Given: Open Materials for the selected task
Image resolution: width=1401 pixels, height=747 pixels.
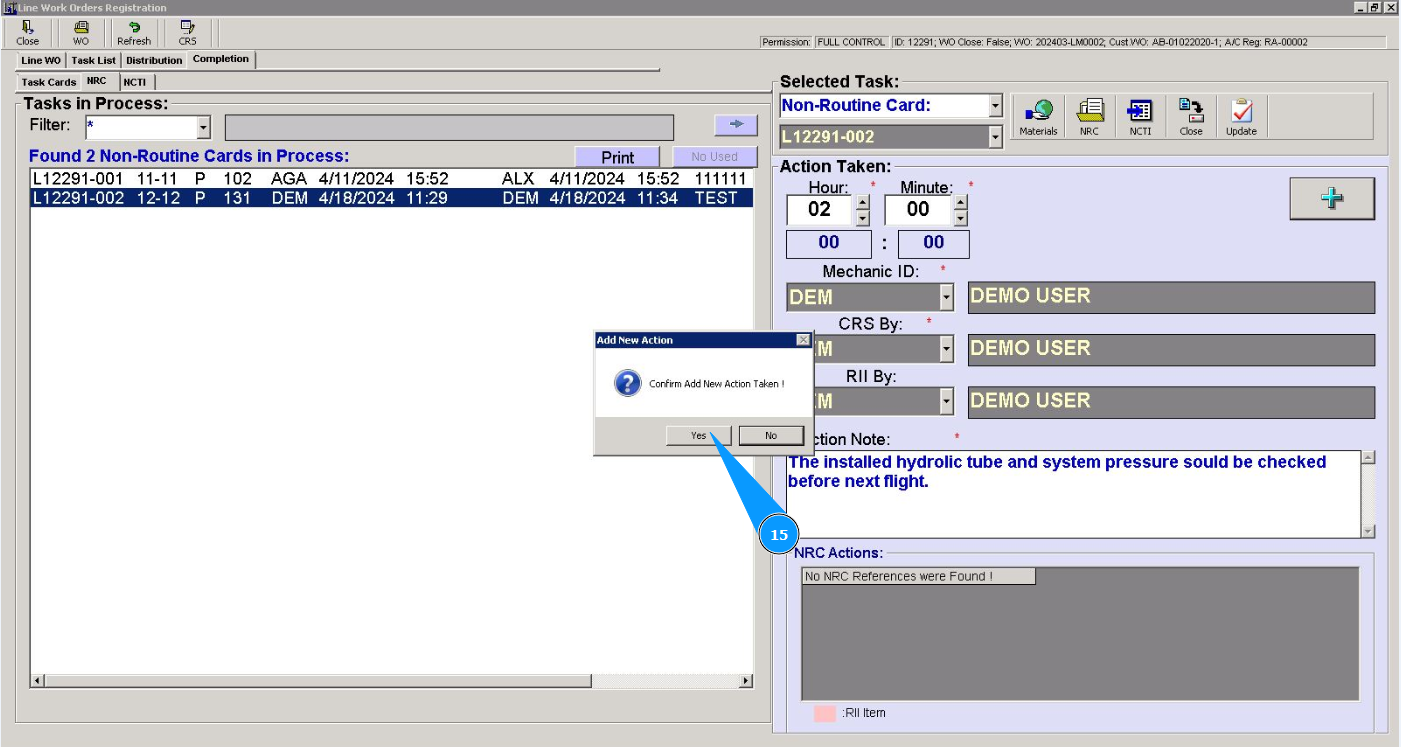Looking at the screenshot, I should click(x=1038, y=117).
